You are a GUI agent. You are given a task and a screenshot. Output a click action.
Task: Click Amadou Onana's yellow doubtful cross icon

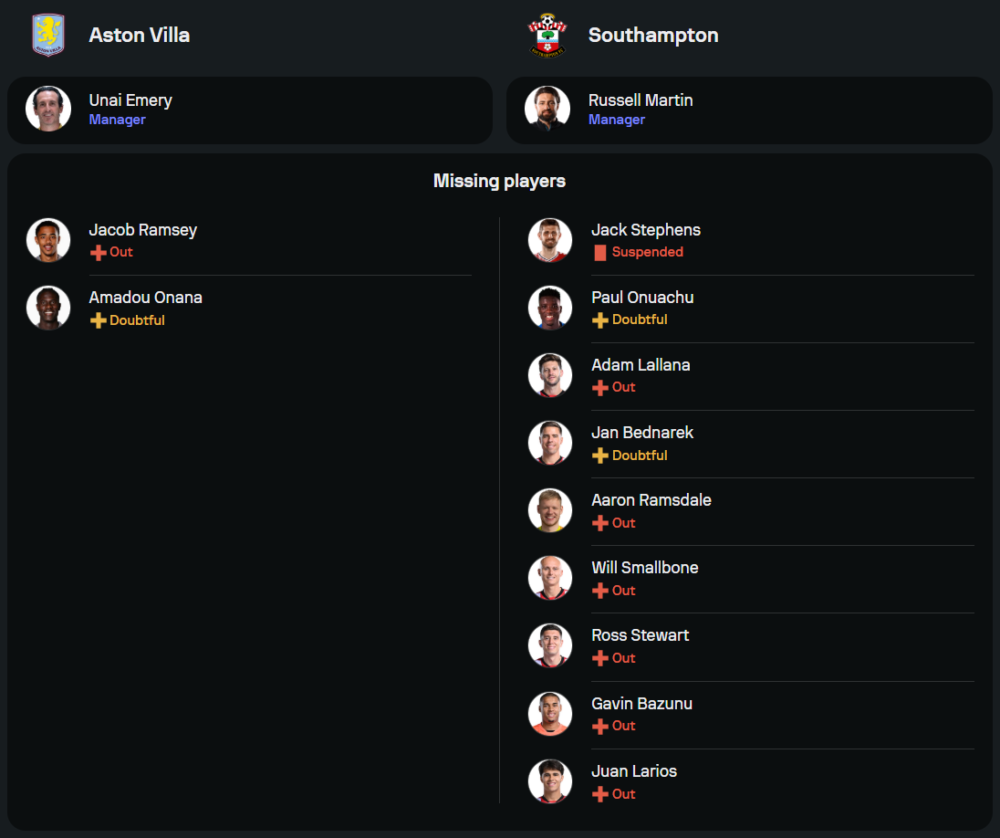pos(98,321)
